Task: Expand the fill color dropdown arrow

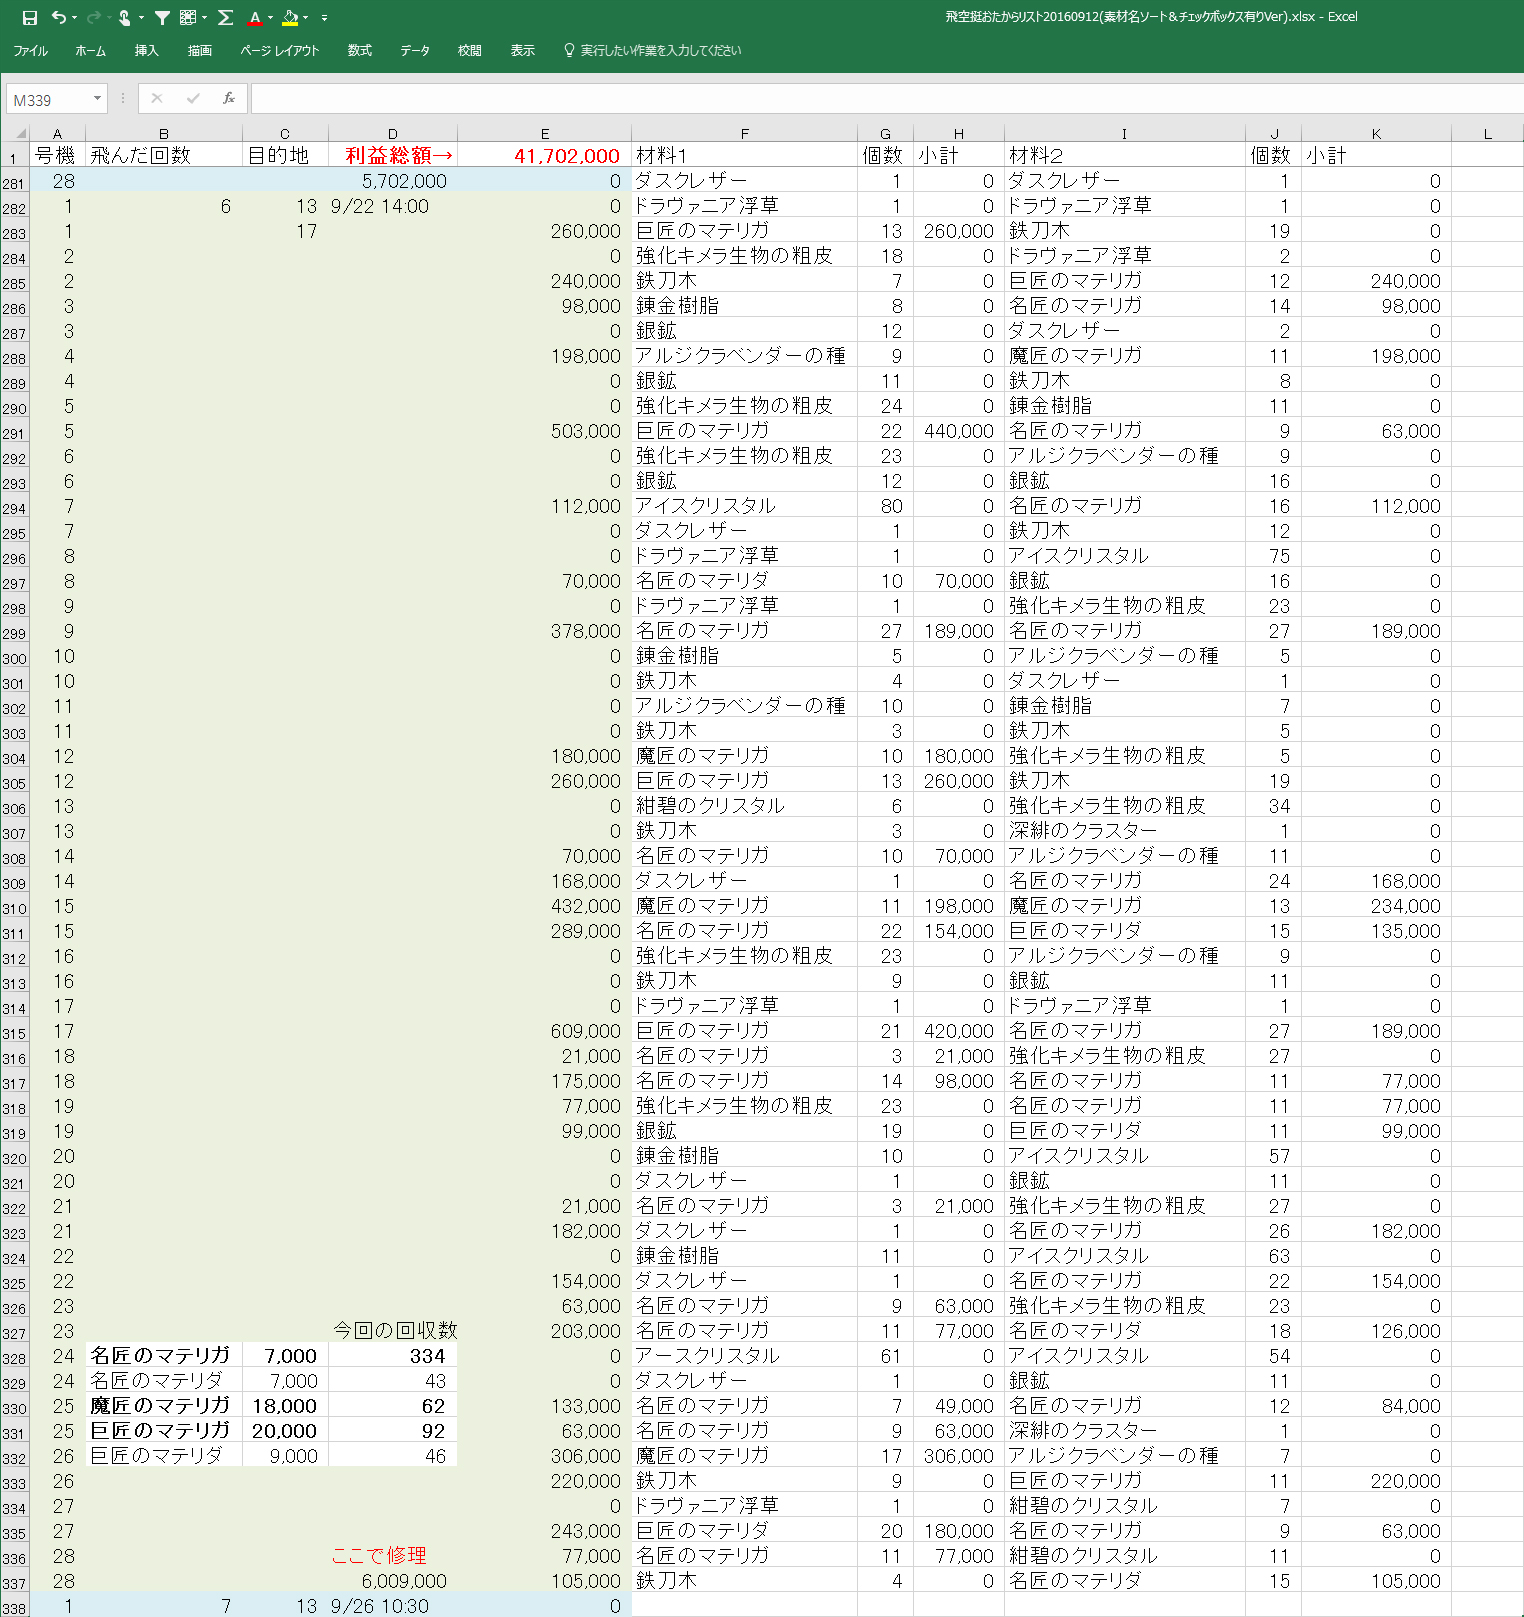Action: click(x=306, y=18)
